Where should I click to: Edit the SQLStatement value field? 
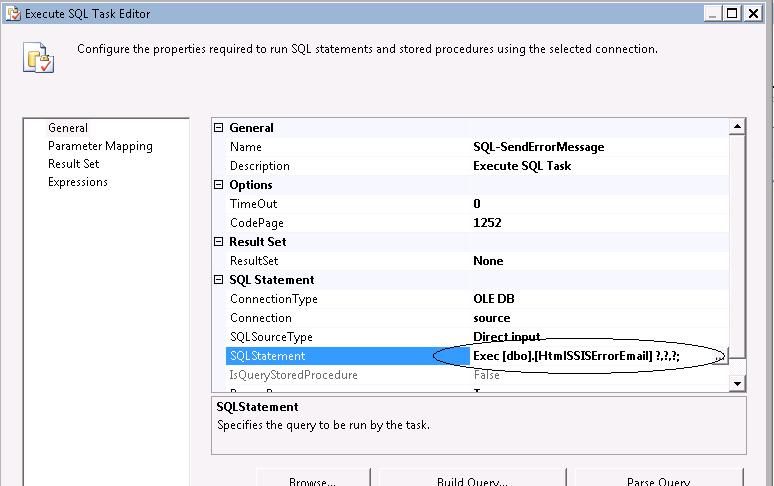[590, 356]
